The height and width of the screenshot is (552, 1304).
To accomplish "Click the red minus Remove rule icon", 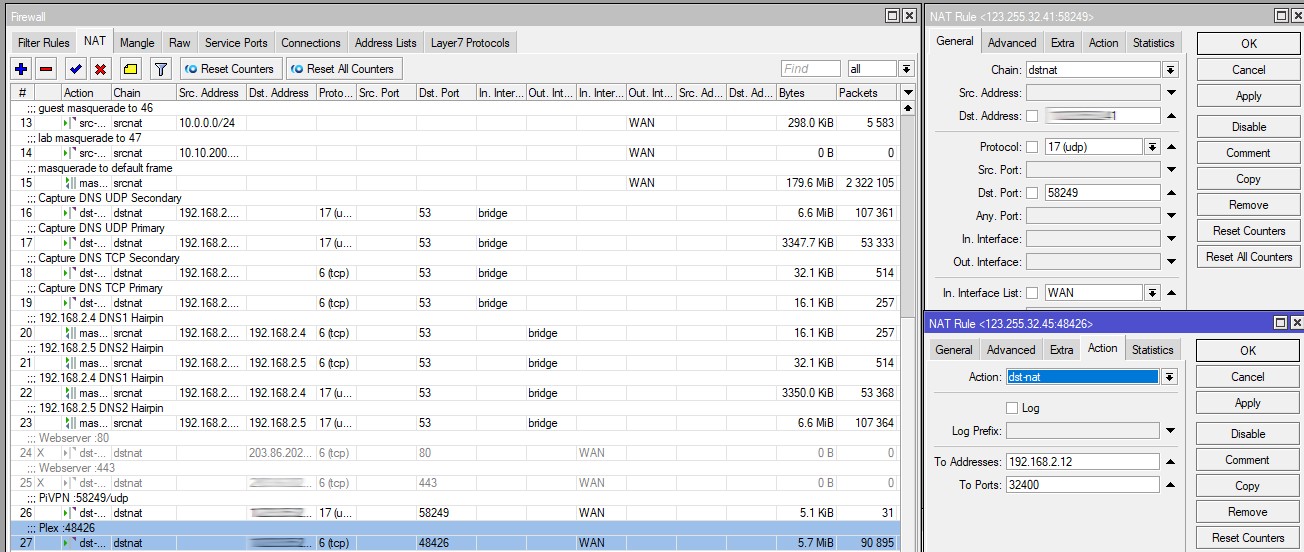I will point(46,69).
